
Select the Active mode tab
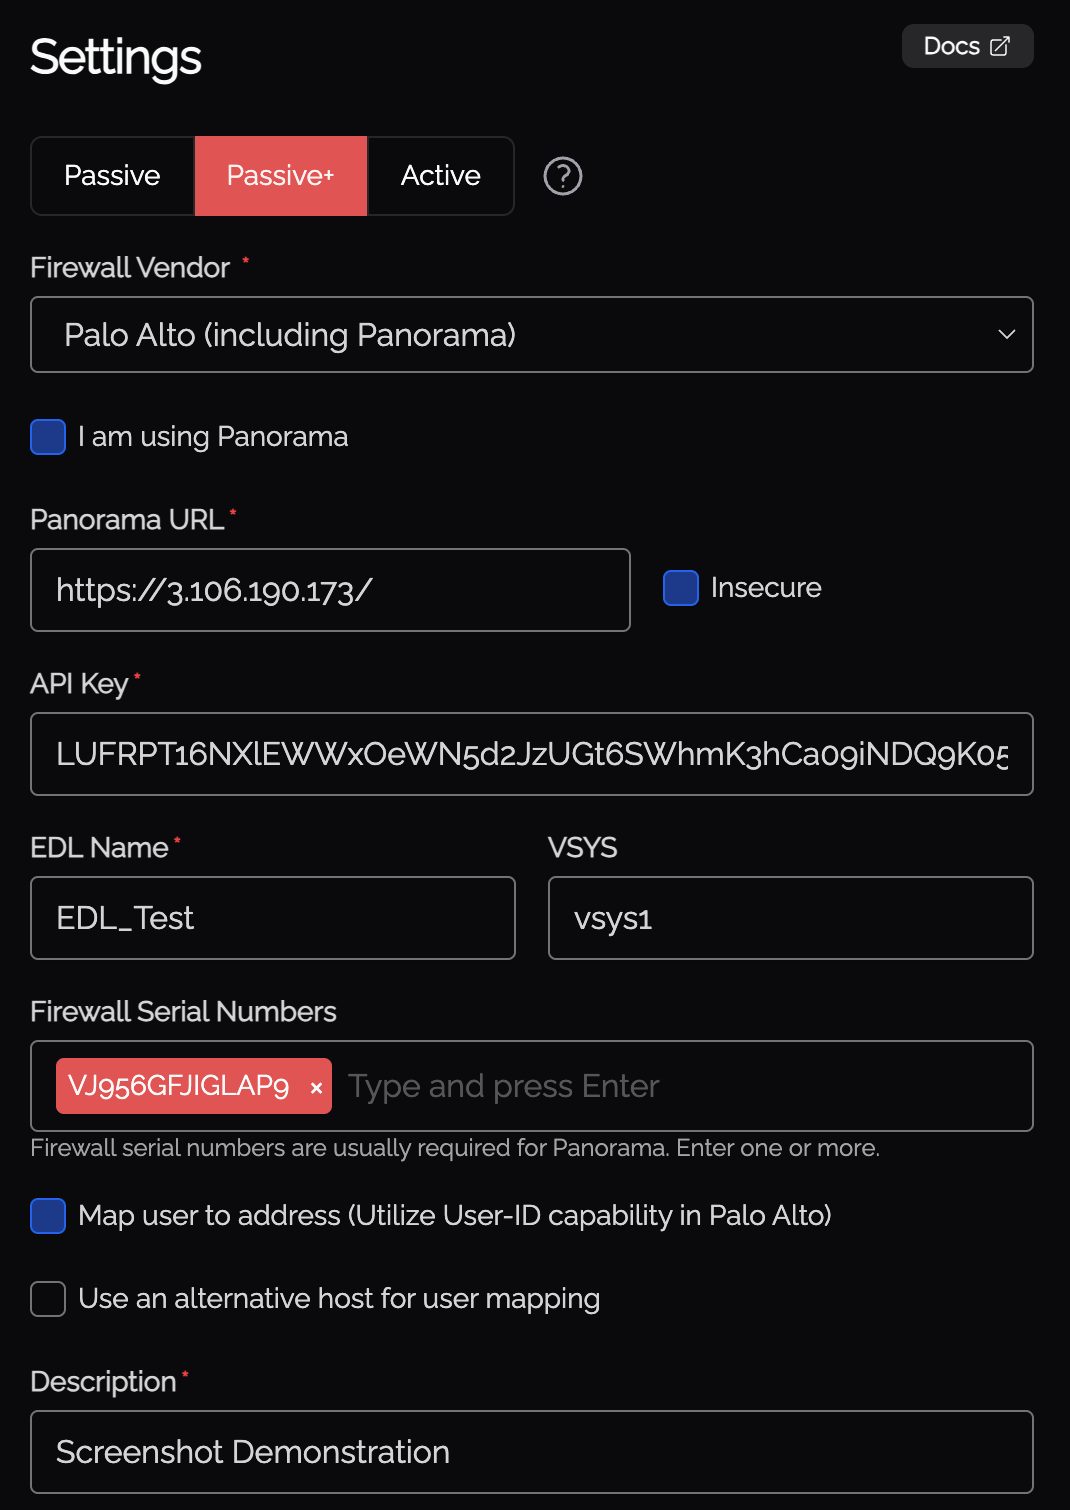440,175
